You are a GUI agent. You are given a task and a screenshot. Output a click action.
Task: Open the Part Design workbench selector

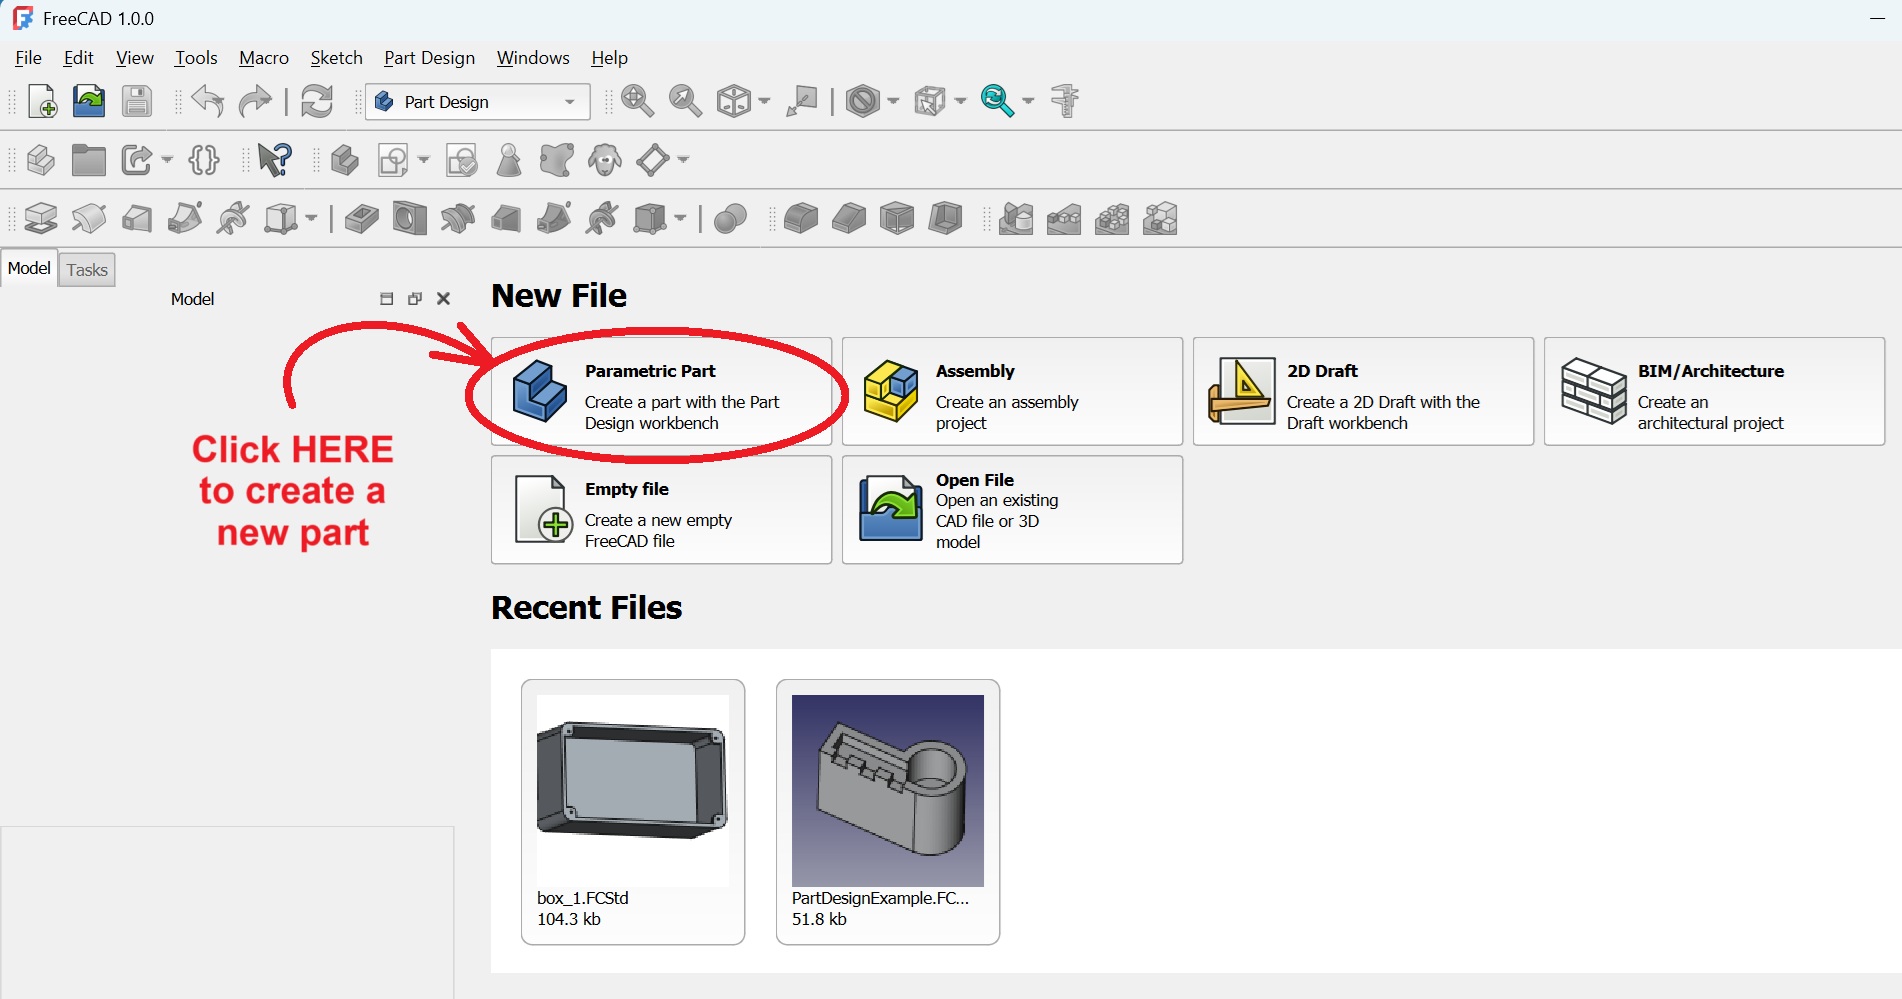[x=477, y=101]
